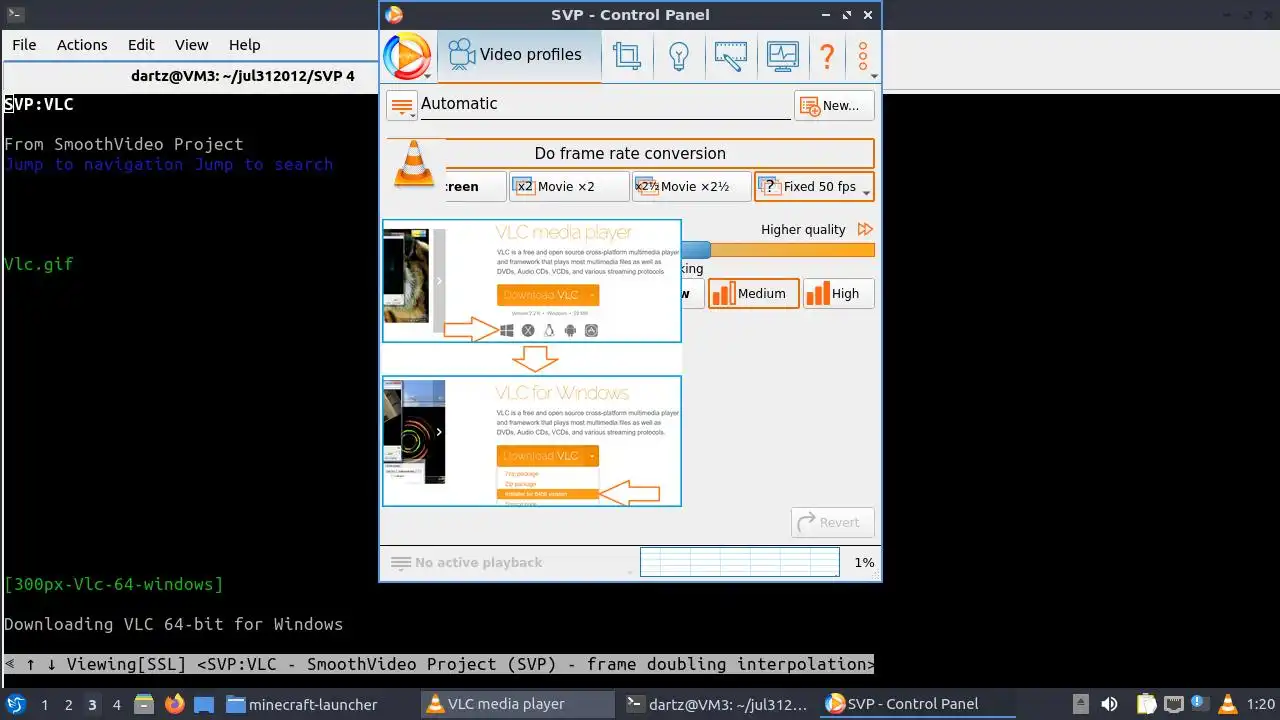The width and height of the screenshot is (1280, 720).
Task: Select the Movie ×2 frame rate mode
Action: pos(569,186)
